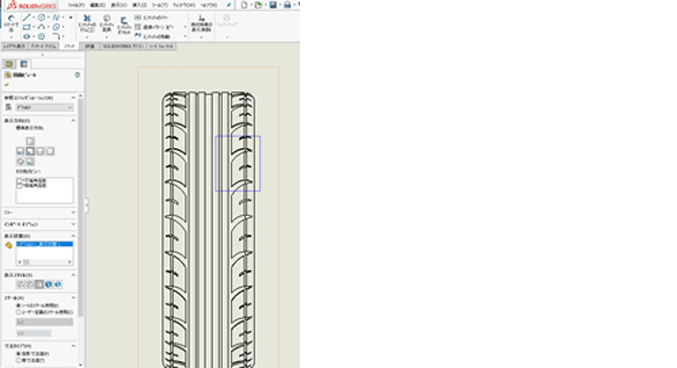Select the wireframe display style icon
Screen dimensions: 677x368
click(20, 284)
